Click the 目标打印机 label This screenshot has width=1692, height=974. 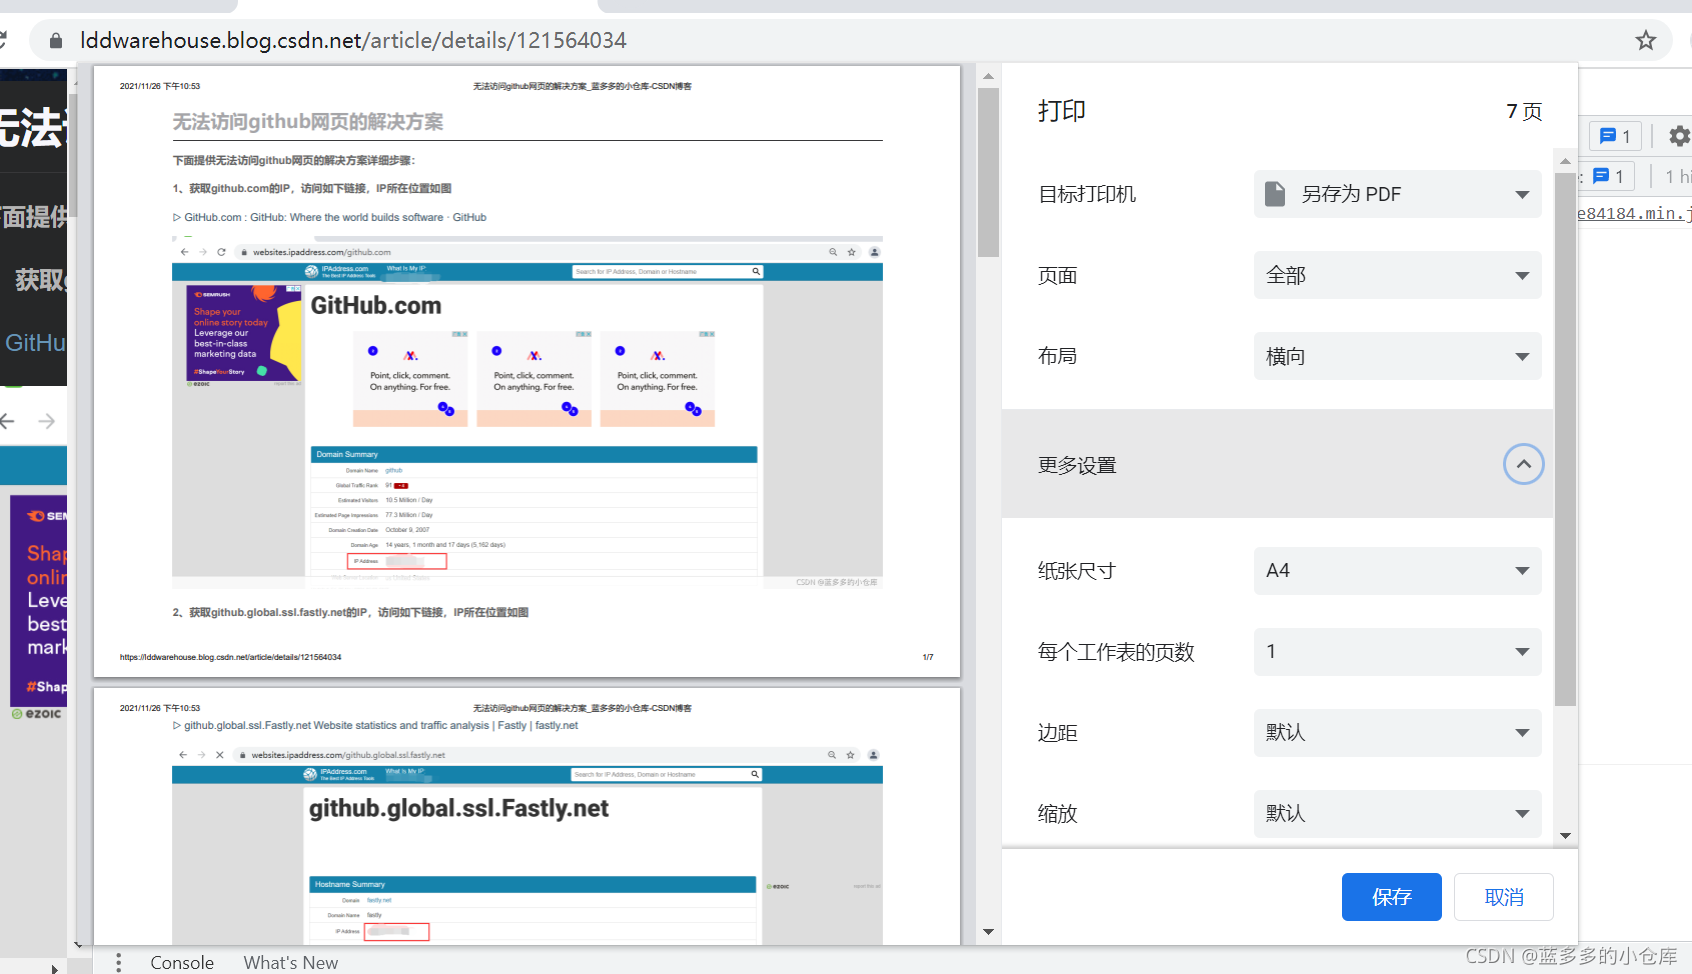click(x=1087, y=194)
